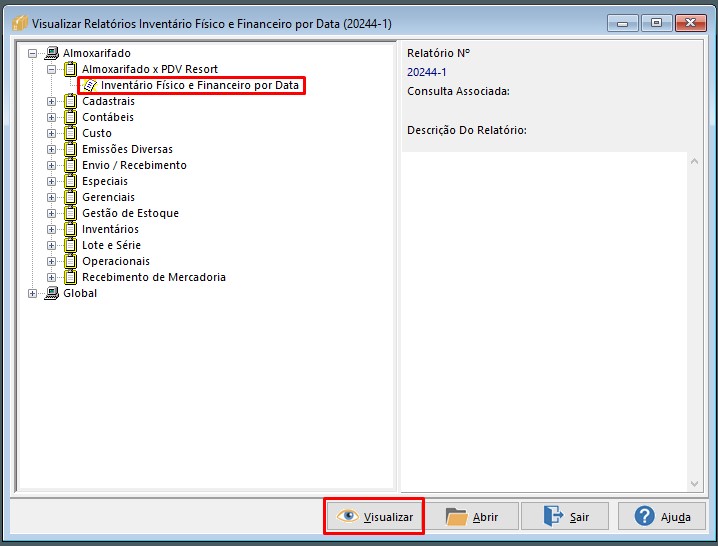Expand the Especiais folder
Screen dimensions: 718x546
click(x=51, y=182)
